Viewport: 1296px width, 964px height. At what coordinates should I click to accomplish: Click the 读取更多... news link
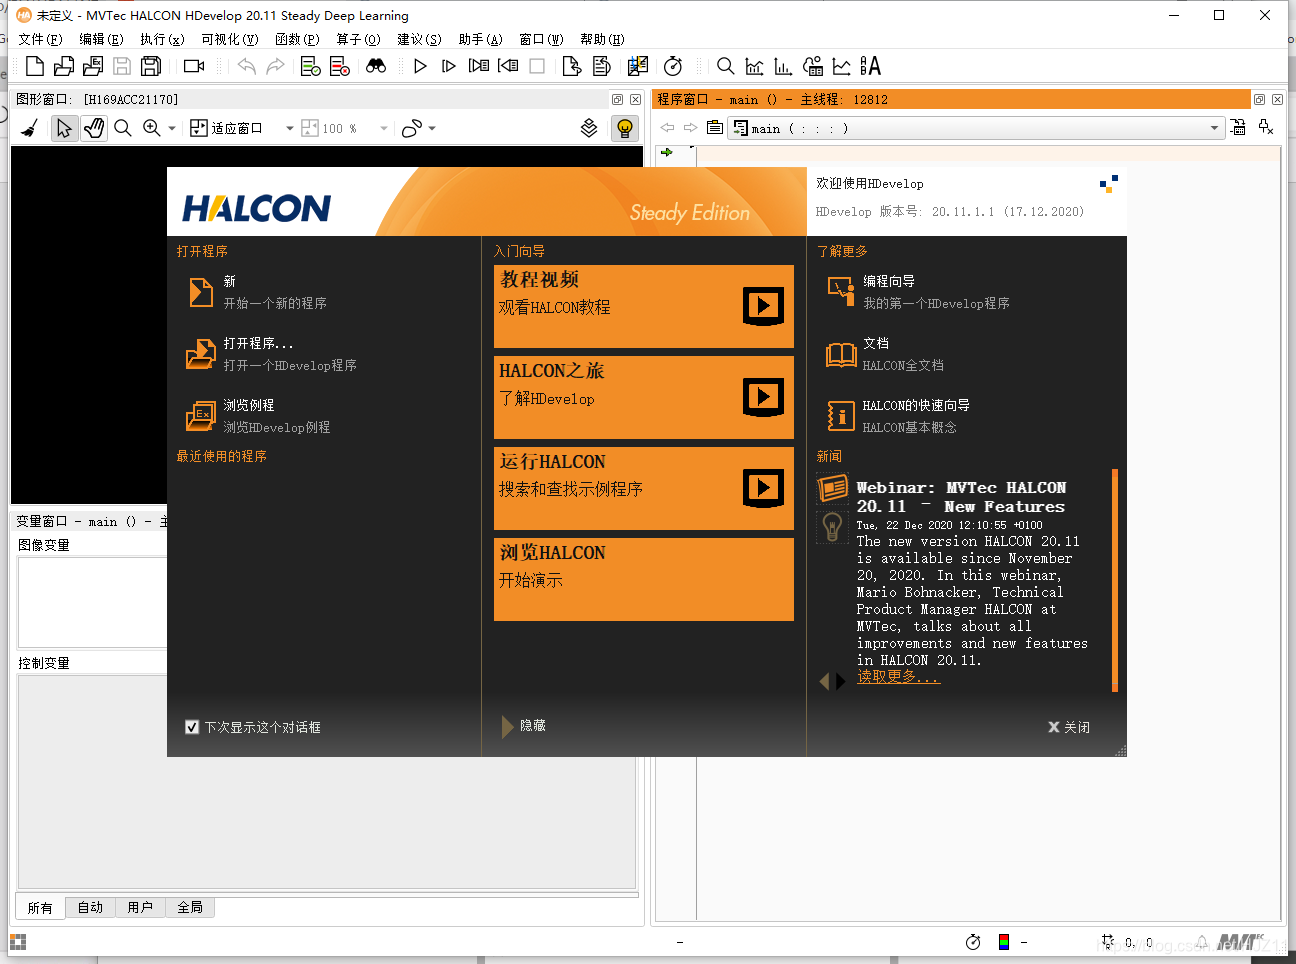click(x=897, y=676)
